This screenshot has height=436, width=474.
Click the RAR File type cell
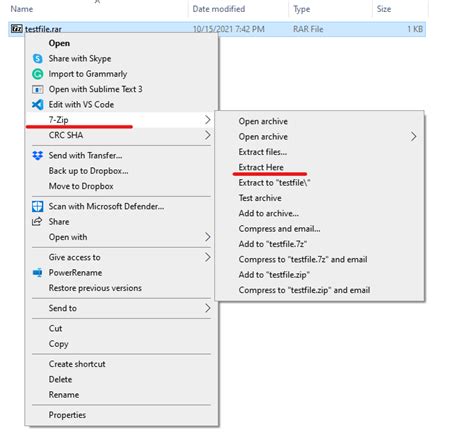tap(308, 29)
